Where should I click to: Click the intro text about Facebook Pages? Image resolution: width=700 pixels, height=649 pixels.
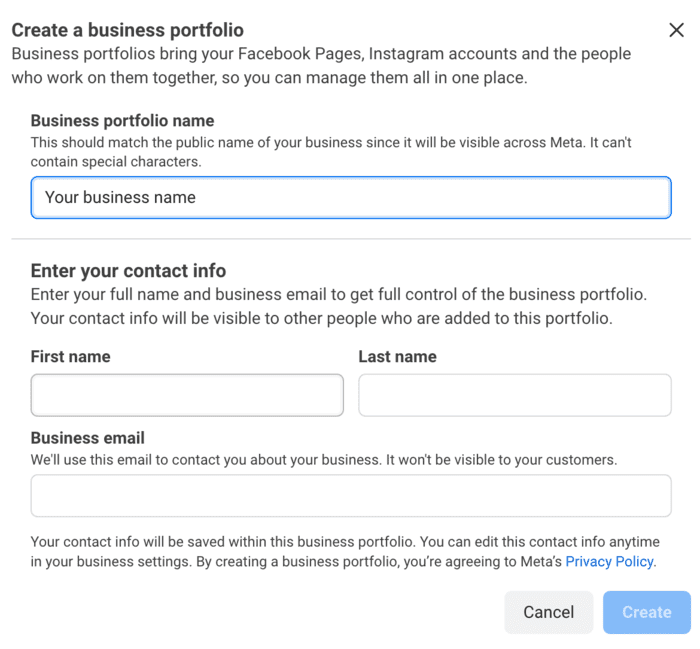click(x=320, y=64)
